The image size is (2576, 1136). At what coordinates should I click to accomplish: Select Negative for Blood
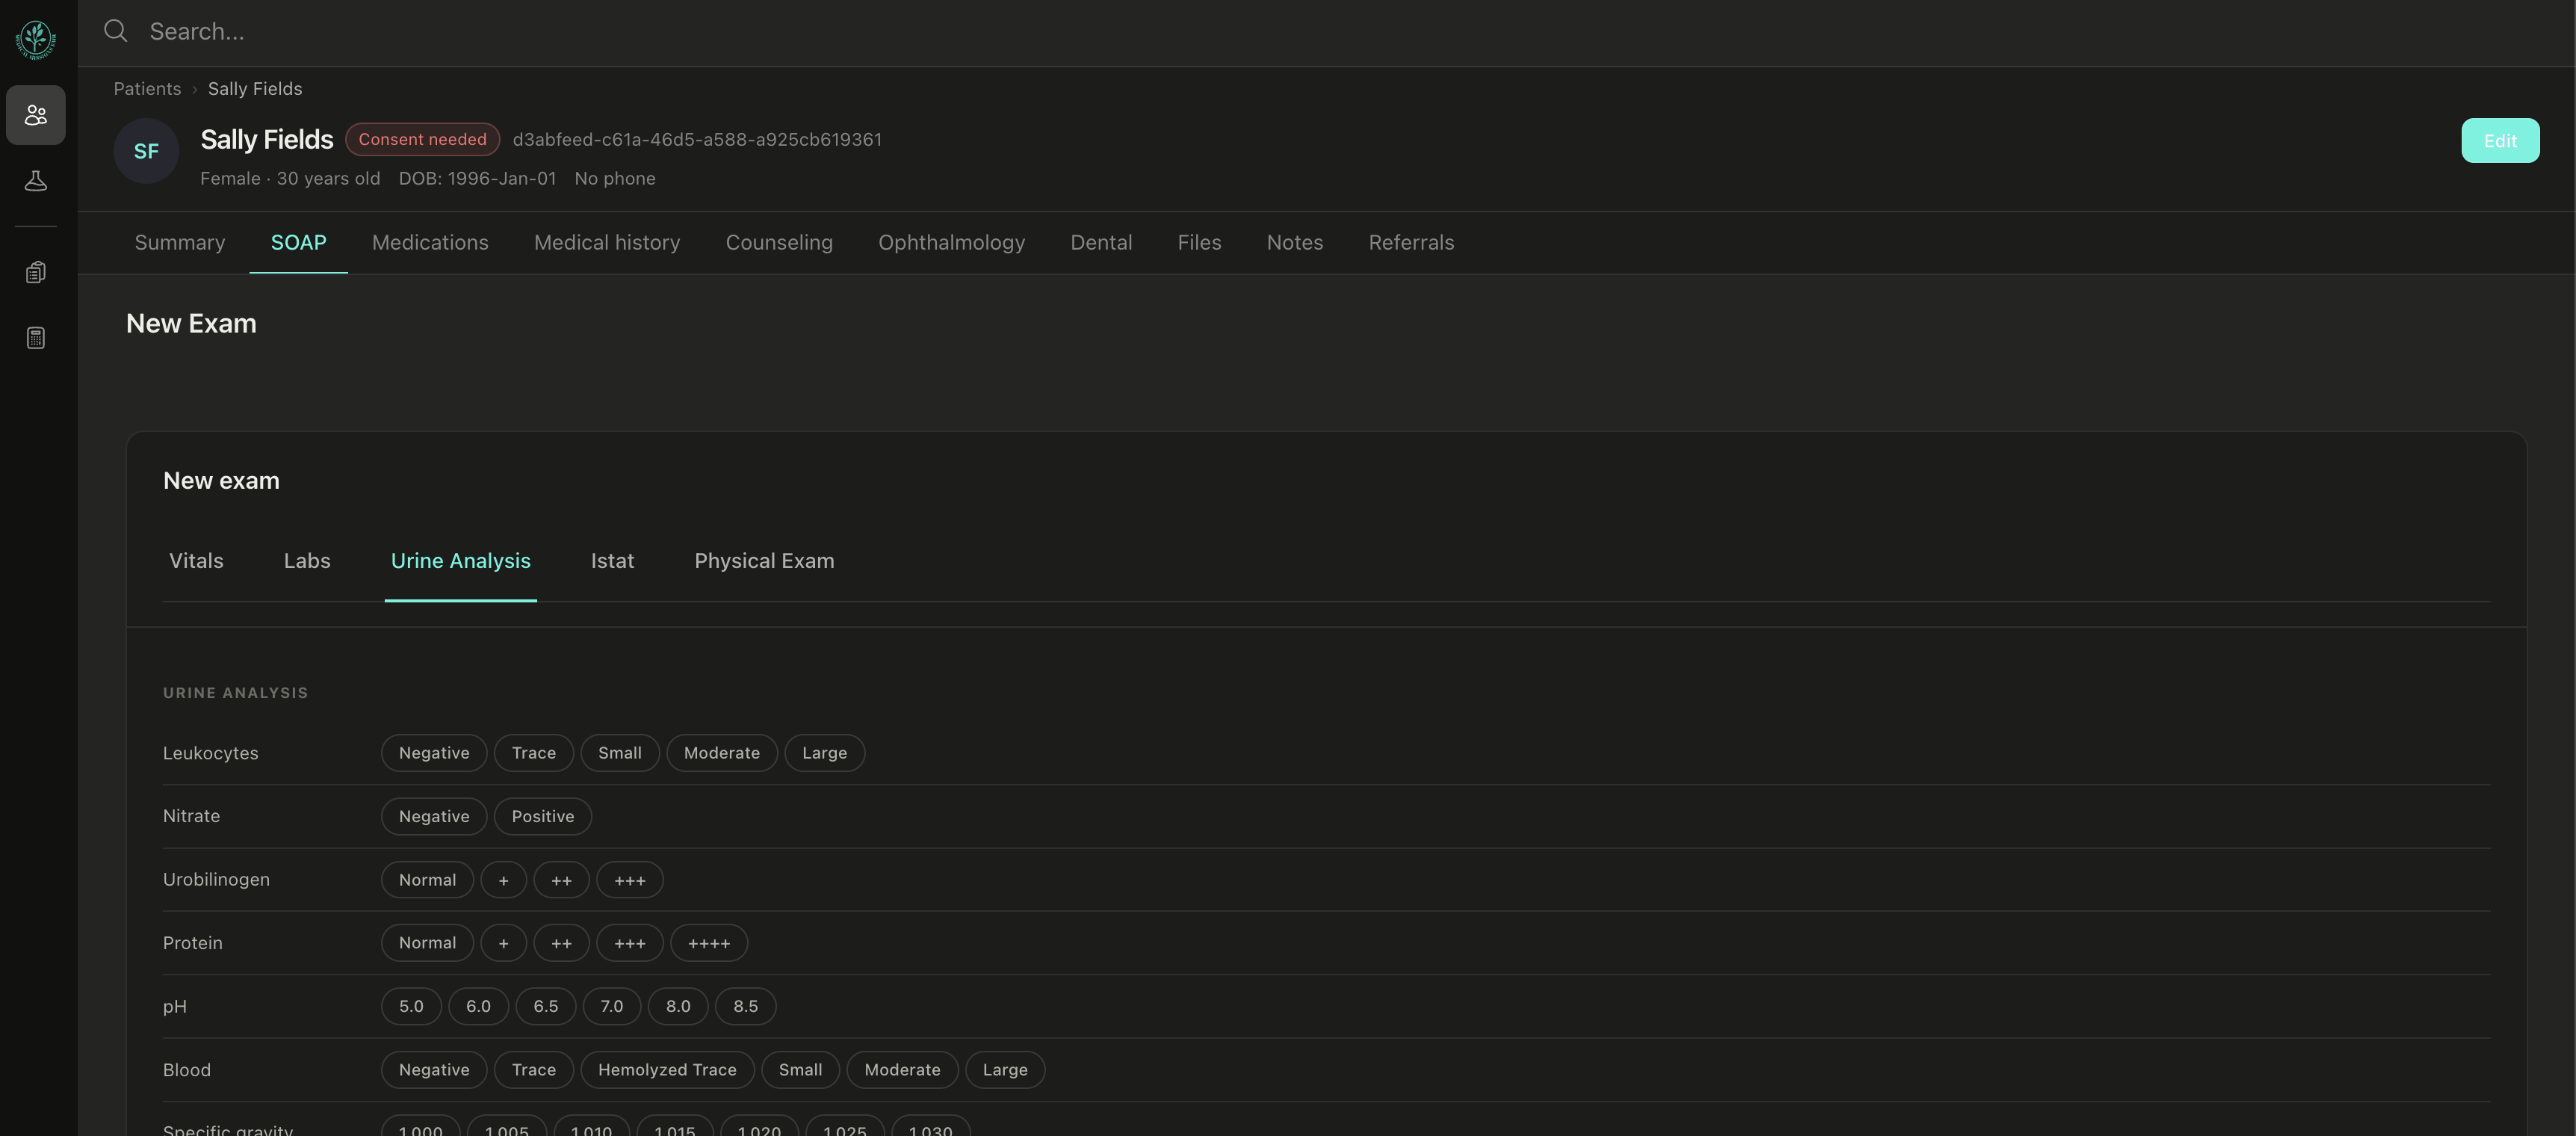[434, 1070]
